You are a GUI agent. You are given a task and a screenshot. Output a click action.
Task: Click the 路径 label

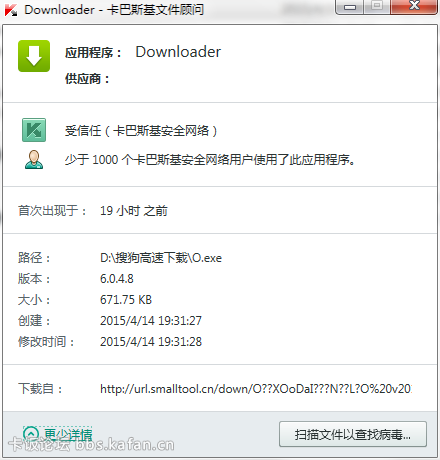[x=34, y=258]
